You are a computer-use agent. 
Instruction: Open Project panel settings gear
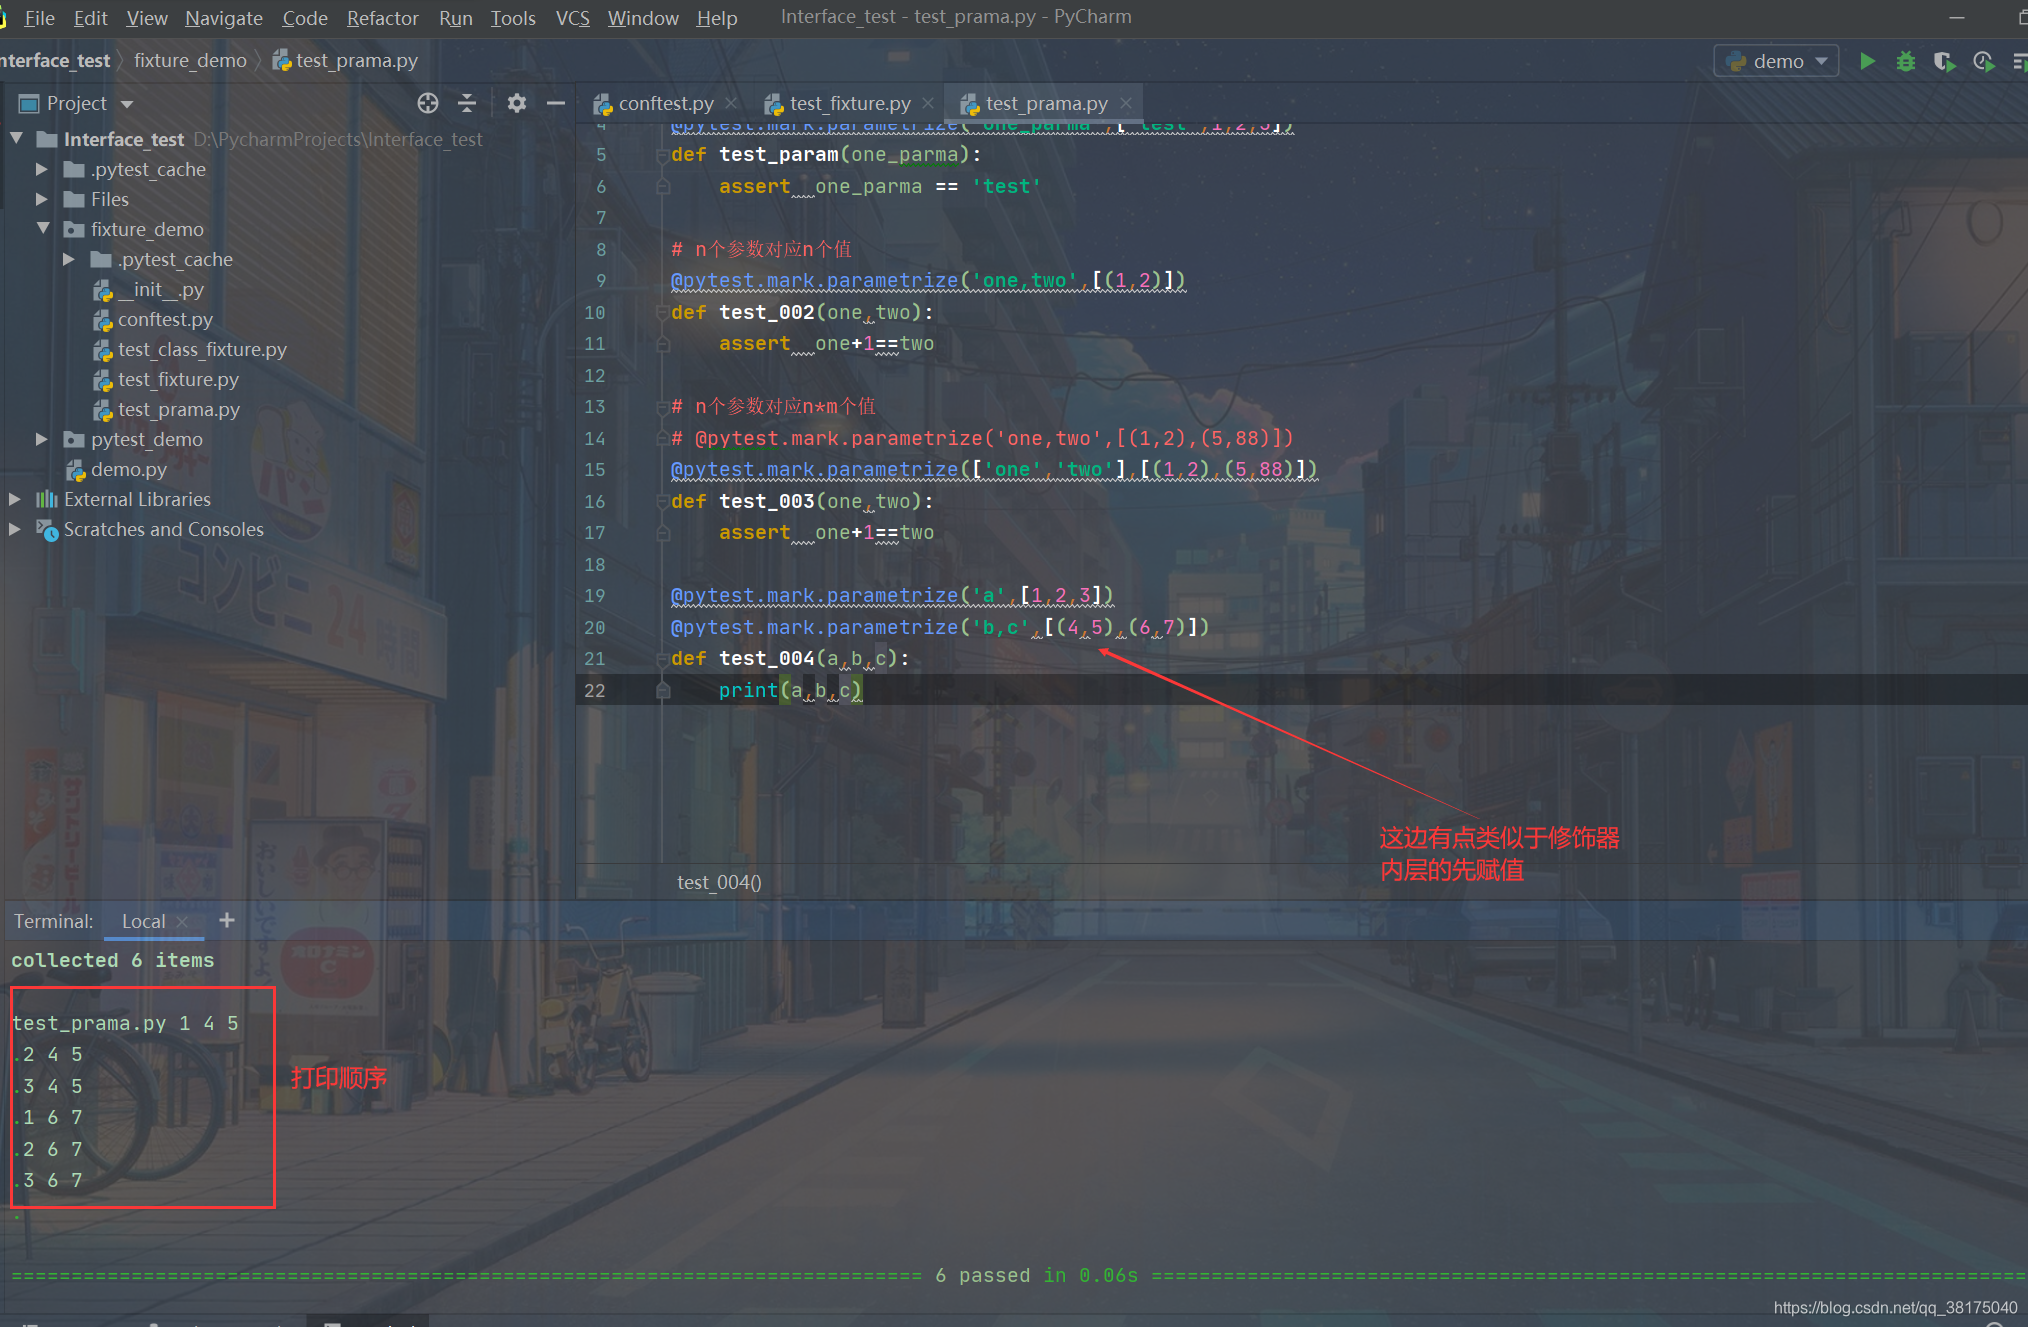point(516,103)
